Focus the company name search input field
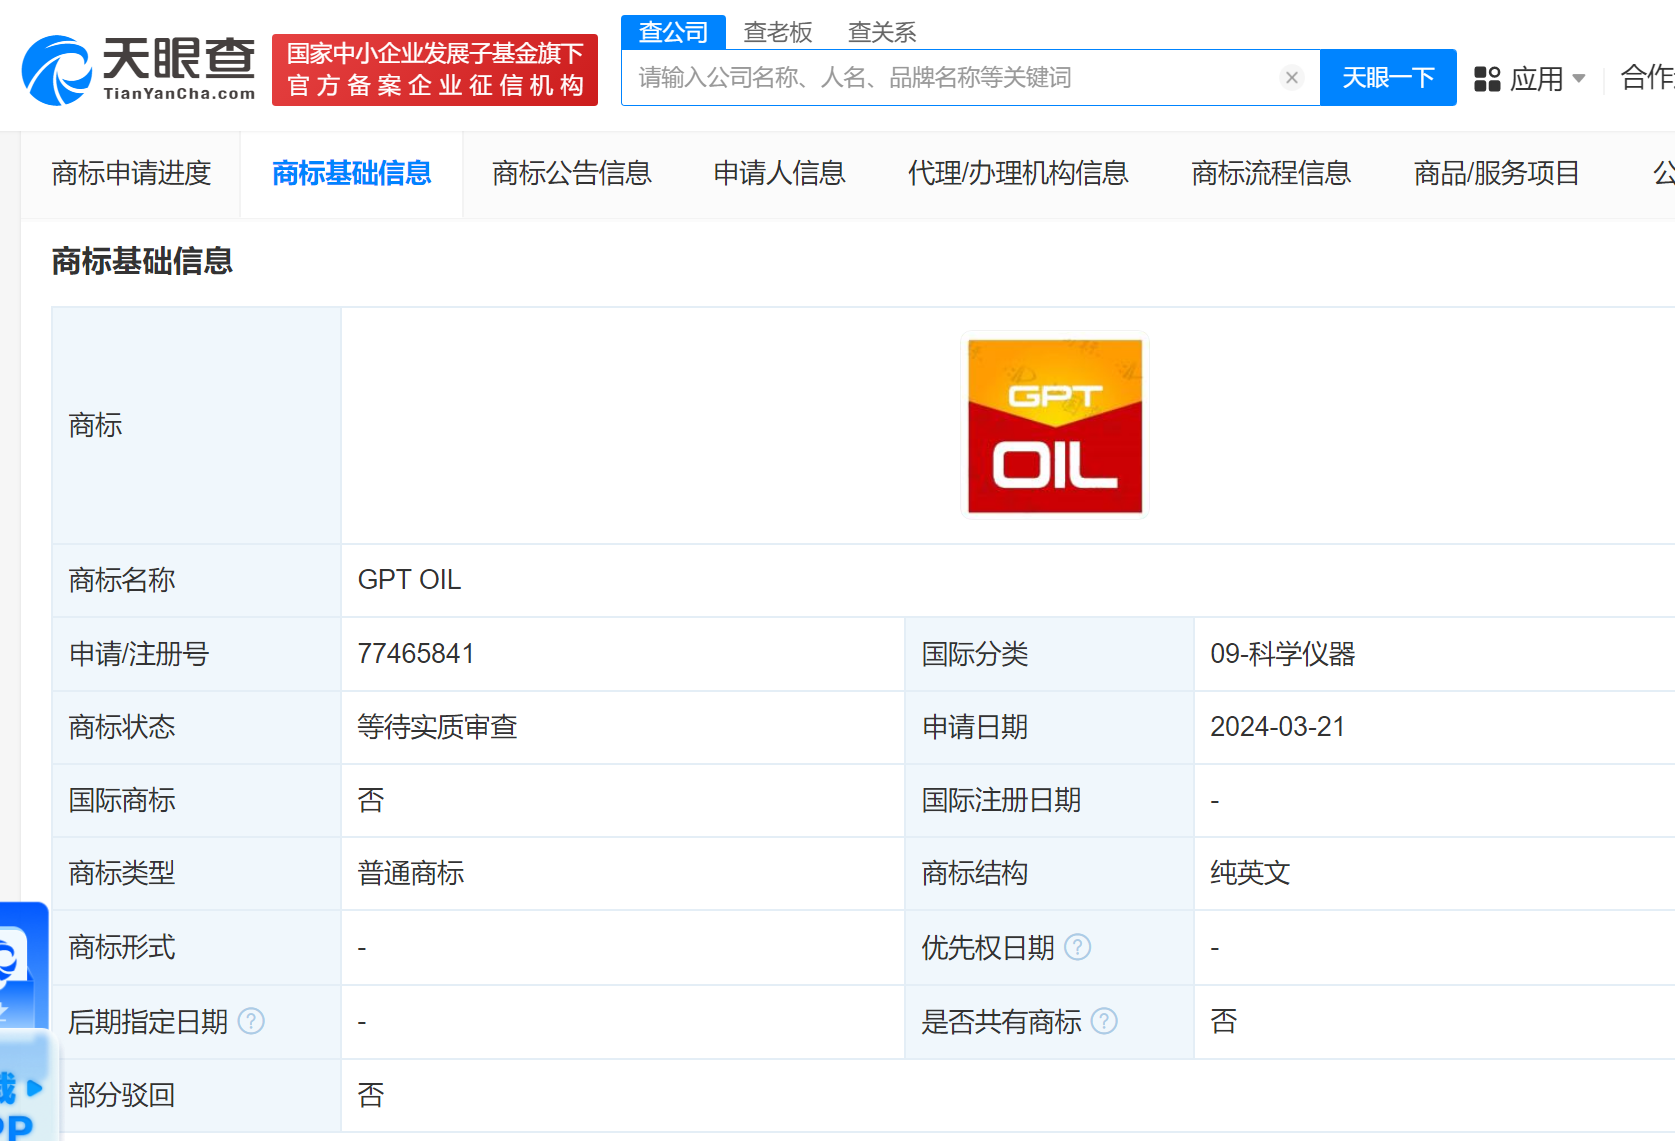Screen dimensions: 1675x1141 950,78
